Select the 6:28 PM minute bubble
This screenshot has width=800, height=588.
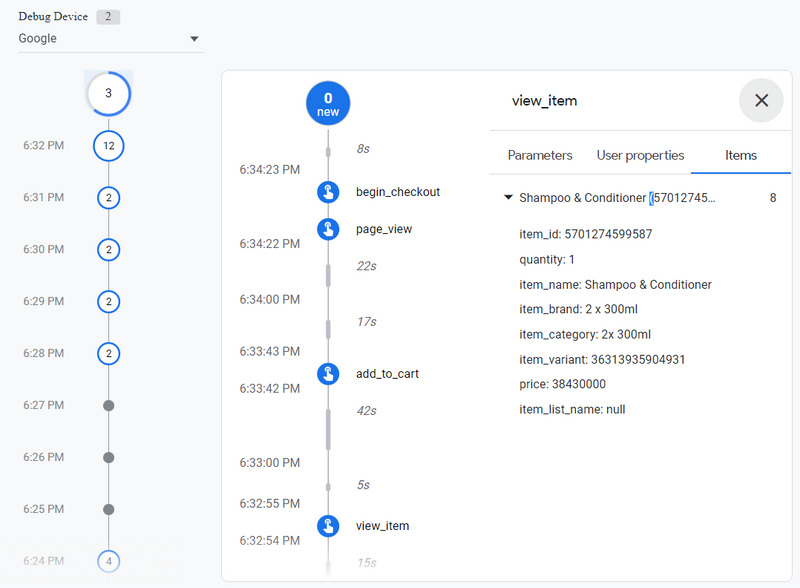coord(109,353)
